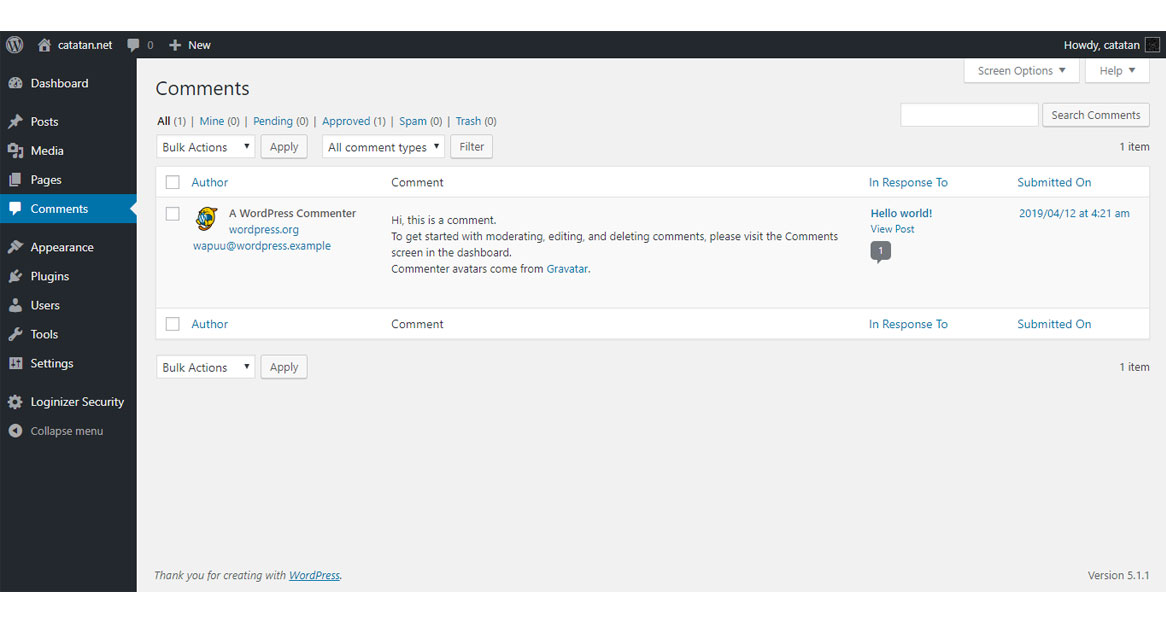The width and height of the screenshot is (1166, 626).
Task: Open the Bulk Actions dropdown
Action: pyautogui.click(x=205, y=146)
